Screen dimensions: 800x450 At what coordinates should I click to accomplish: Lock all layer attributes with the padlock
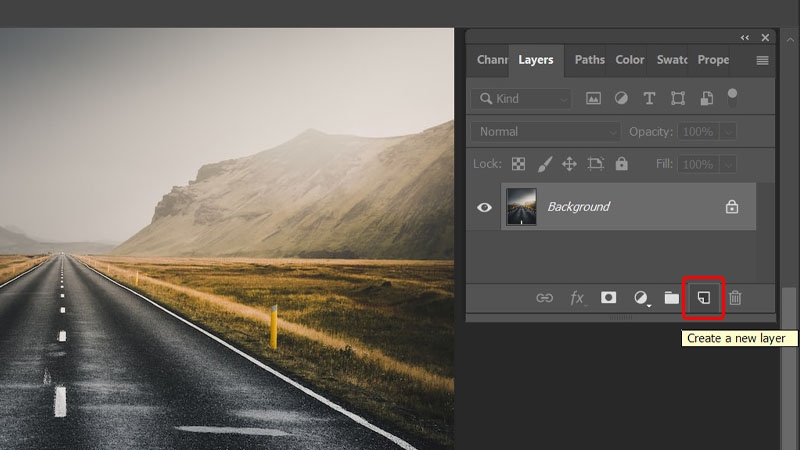[621, 163]
